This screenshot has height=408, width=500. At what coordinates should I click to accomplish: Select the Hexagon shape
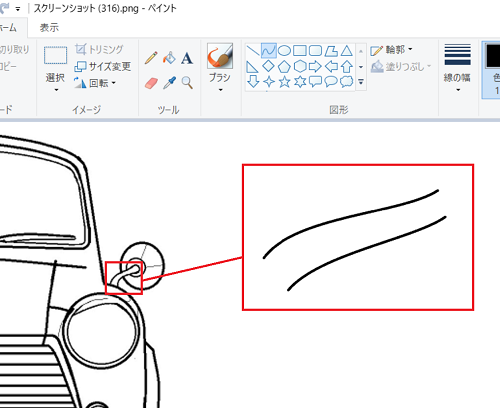point(300,66)
